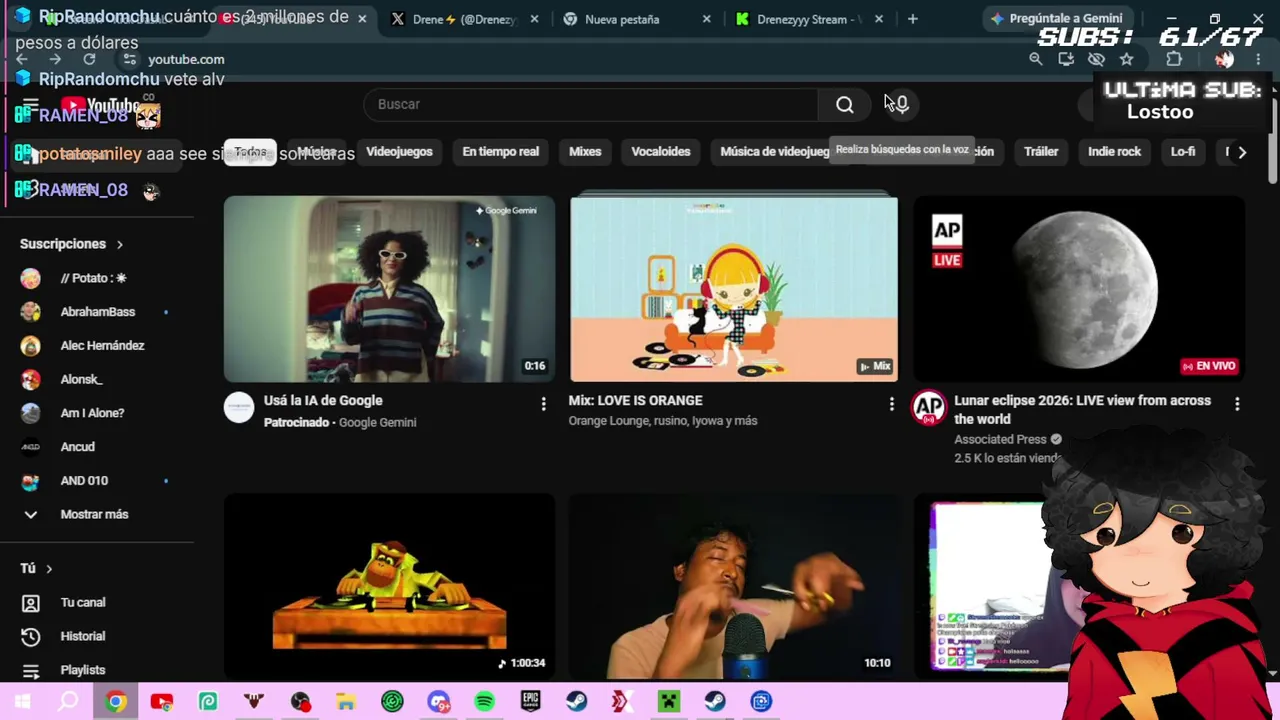The height and width of the screenshot is (720, 1280).
Task: Open the AbrahamBass subscription
Action: [x=97, y=312]
